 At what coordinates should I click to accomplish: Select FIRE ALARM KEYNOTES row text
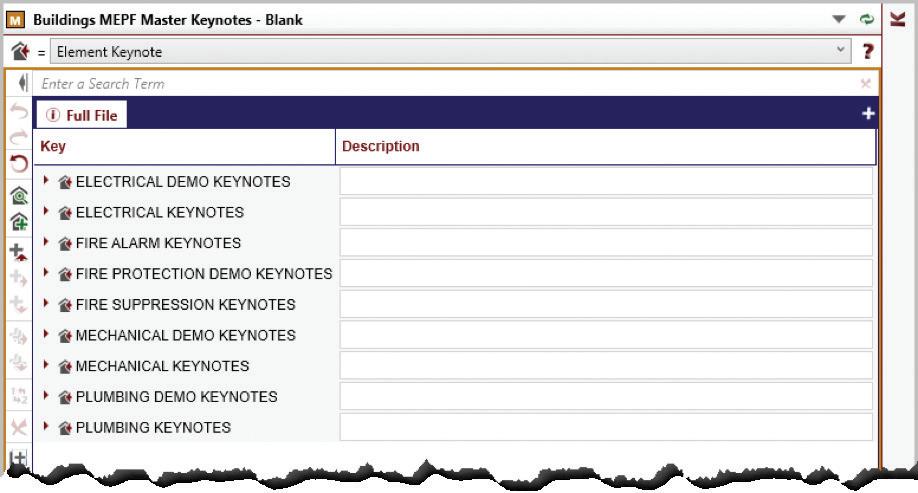pyautogui.click(x=158, y=243)
